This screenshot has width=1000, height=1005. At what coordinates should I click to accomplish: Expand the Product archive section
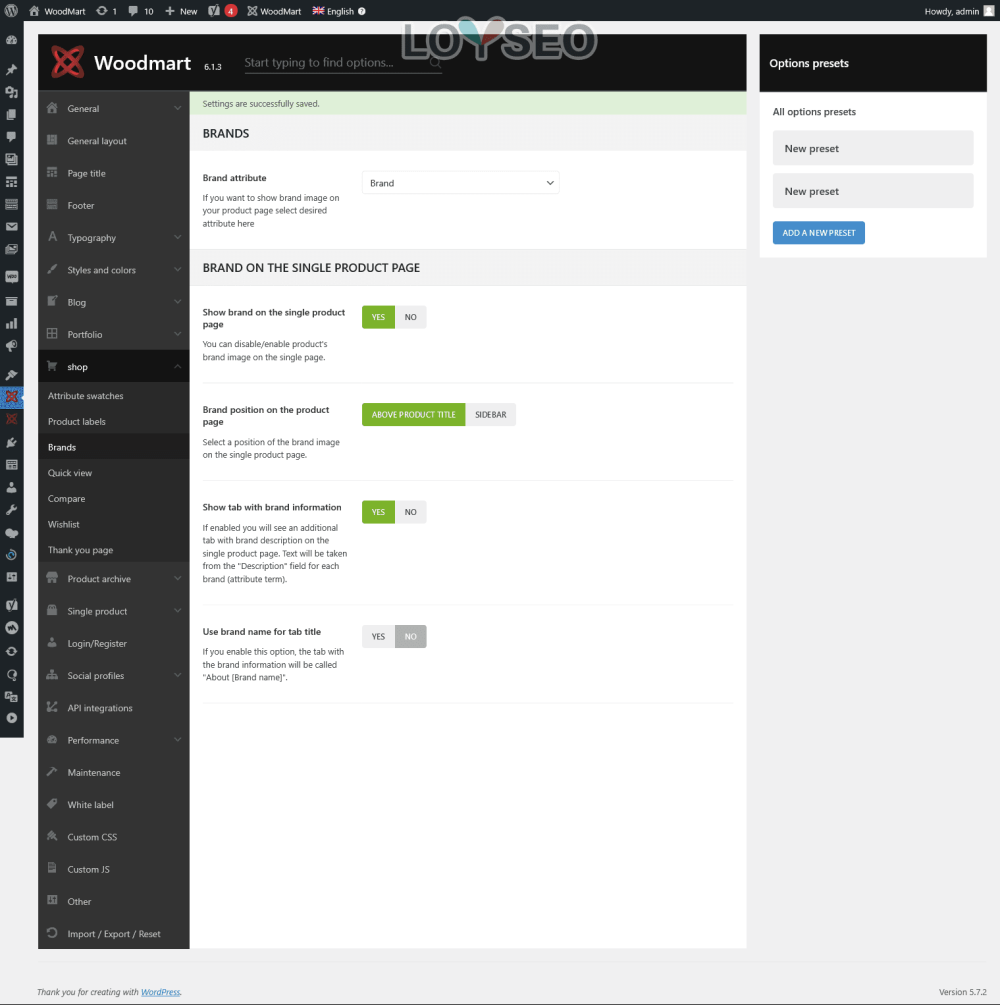pyautogui.click(x=113, y=578)
